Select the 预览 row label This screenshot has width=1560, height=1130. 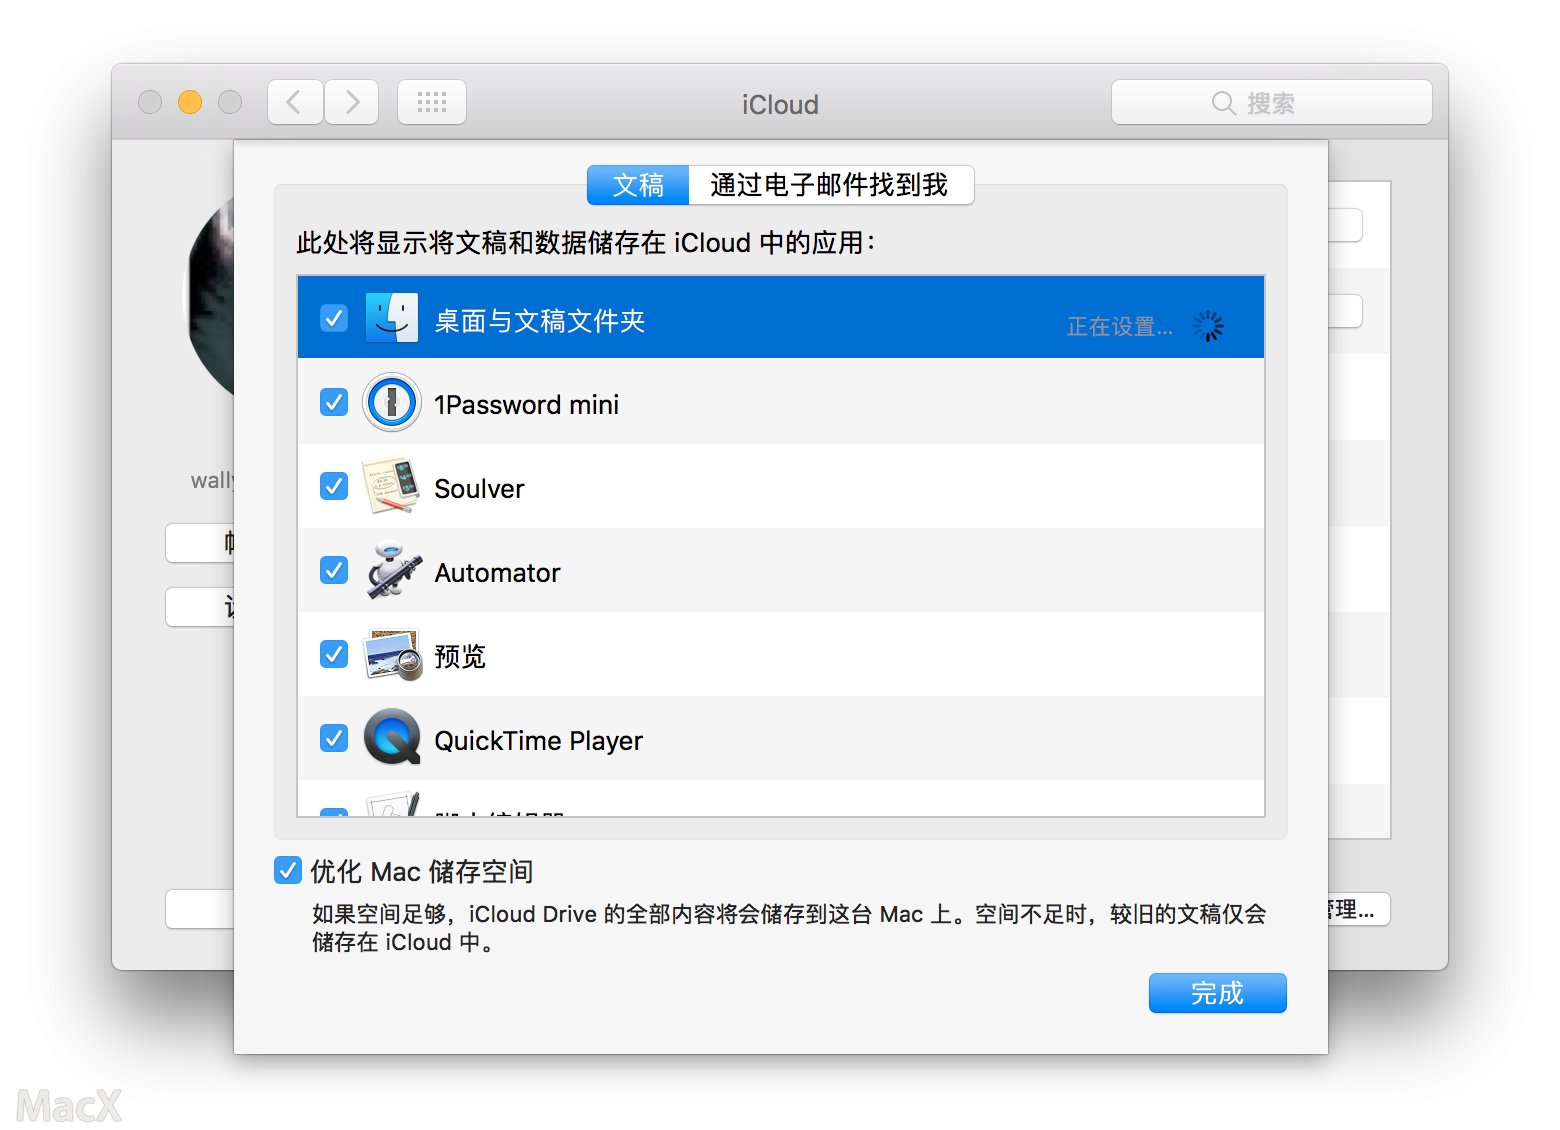click(460, 656)
